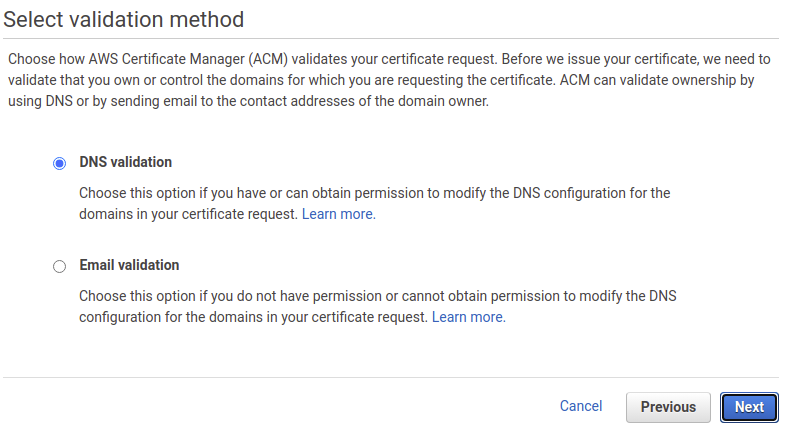
Task: Open Learn more link under DNS validation
Action: (338, 214)
